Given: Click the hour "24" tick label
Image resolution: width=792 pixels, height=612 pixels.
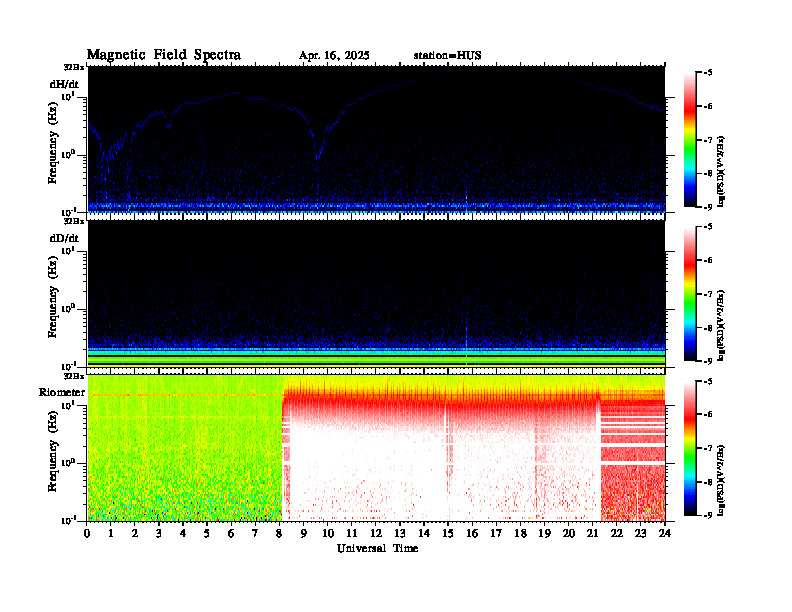Looking at the screenshot, I should pyautogui.click(x=665, y=534).
